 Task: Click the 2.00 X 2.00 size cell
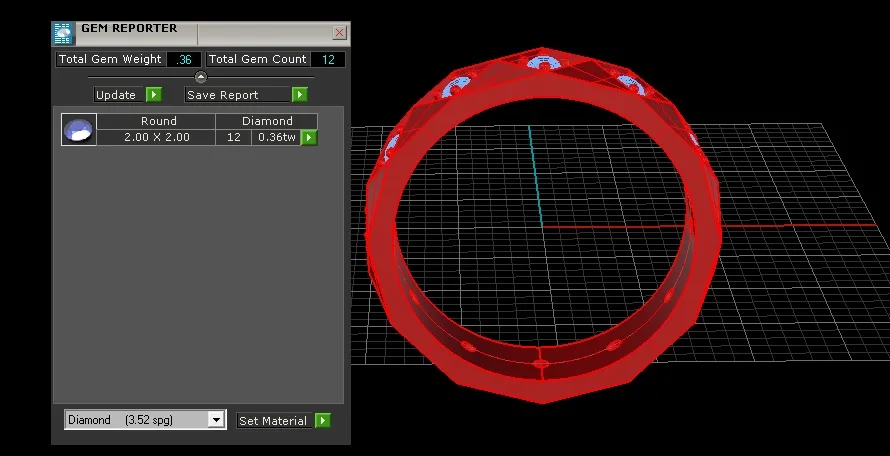pyautogui.click(x=157, y=137)
